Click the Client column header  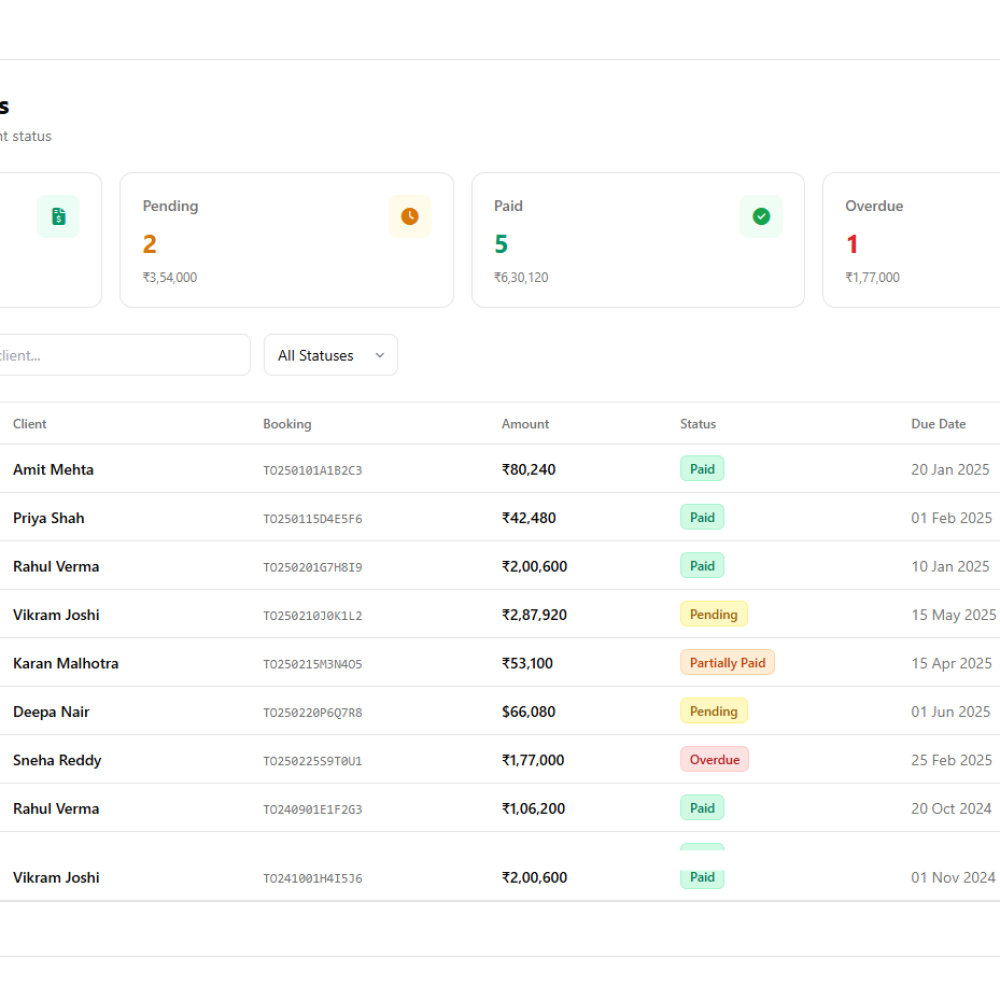pyautogui.click(x=29, y=424)
